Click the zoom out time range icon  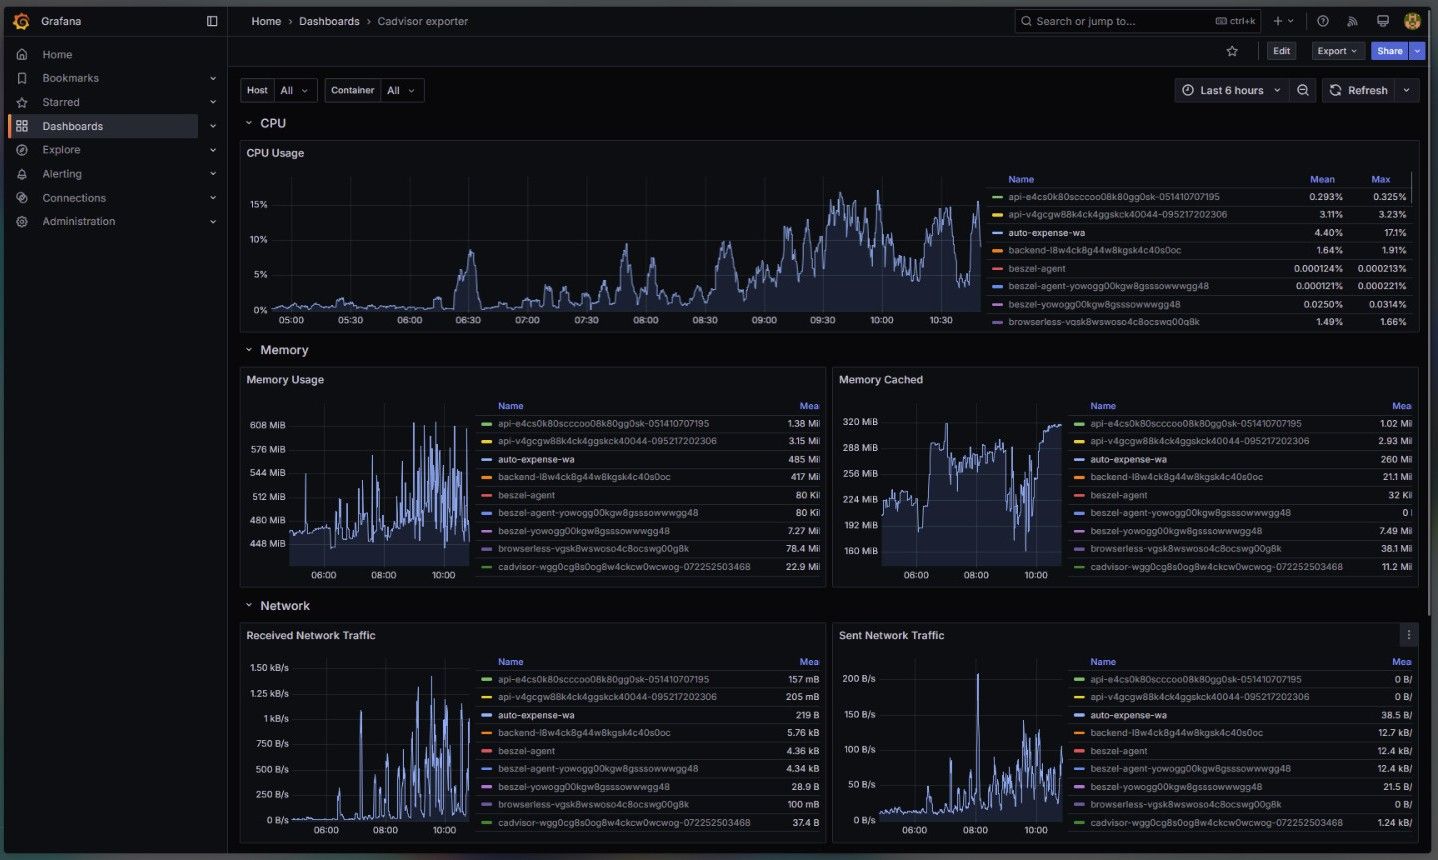(1303, 90)
